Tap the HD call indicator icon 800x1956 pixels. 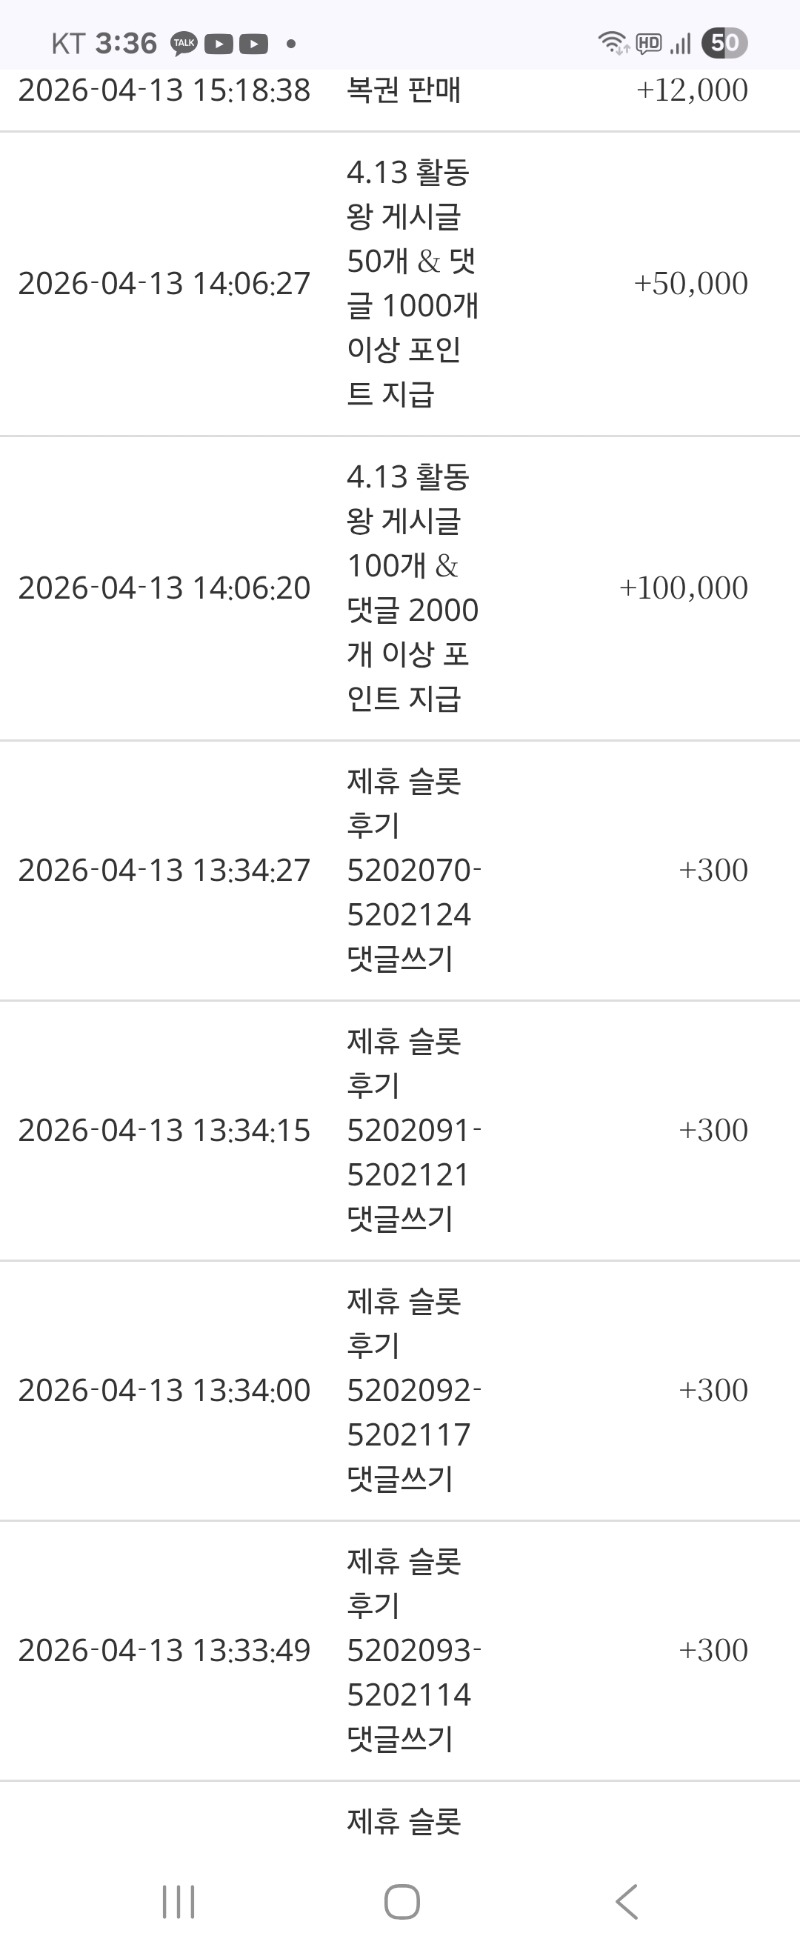(648, 43)
